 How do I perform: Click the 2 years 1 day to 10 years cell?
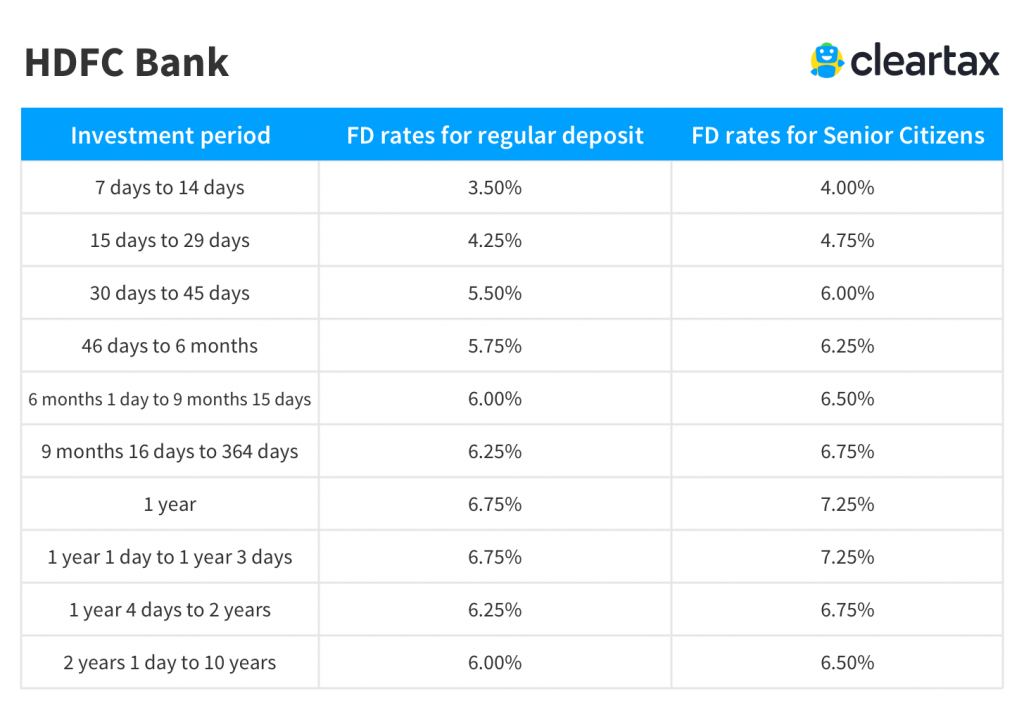(x=170, y=664)
